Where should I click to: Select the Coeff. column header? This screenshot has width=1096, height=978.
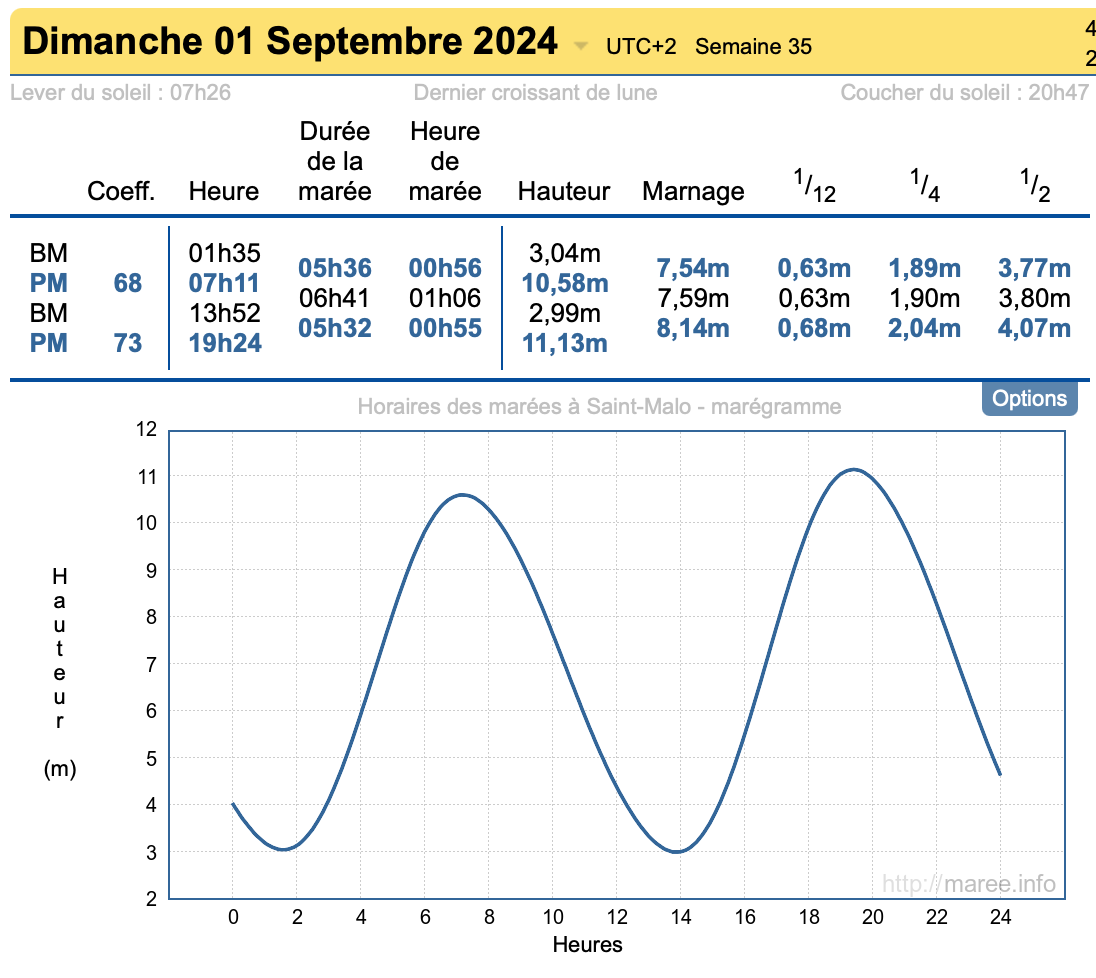pyautogui.click(x=122, y=191)
